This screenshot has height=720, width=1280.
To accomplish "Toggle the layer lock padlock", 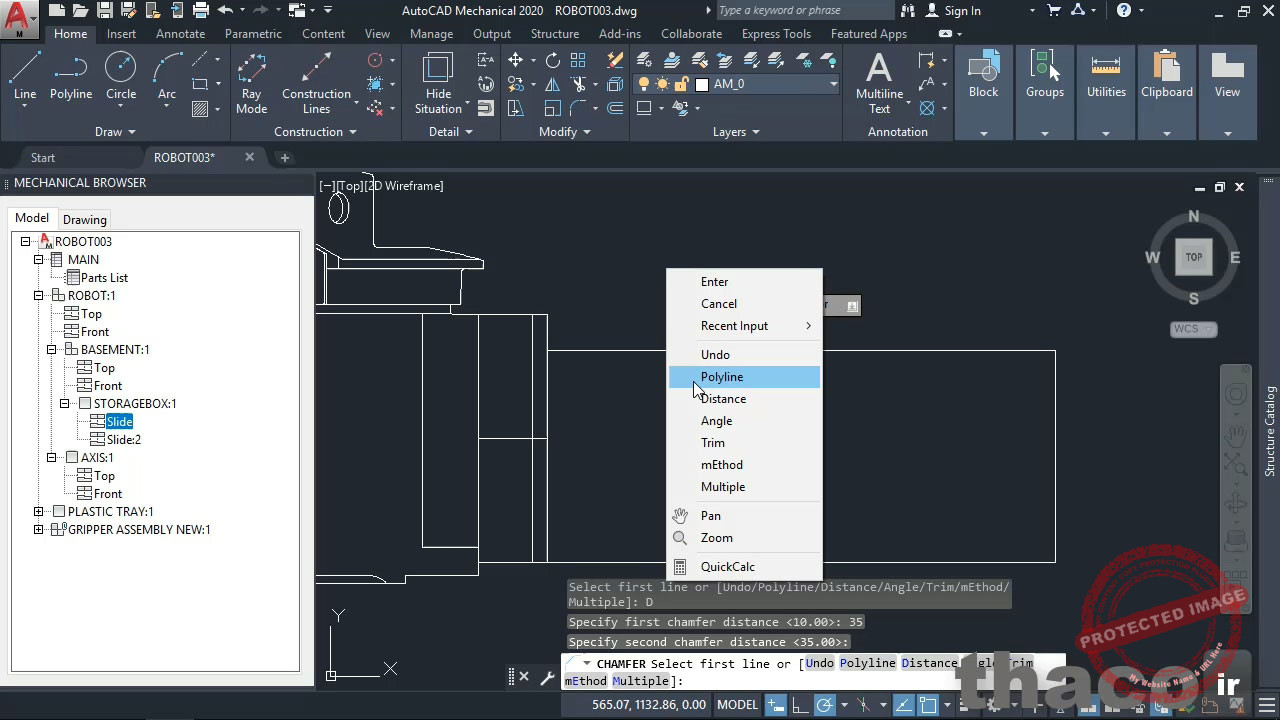I will click(x=681, y=84).
